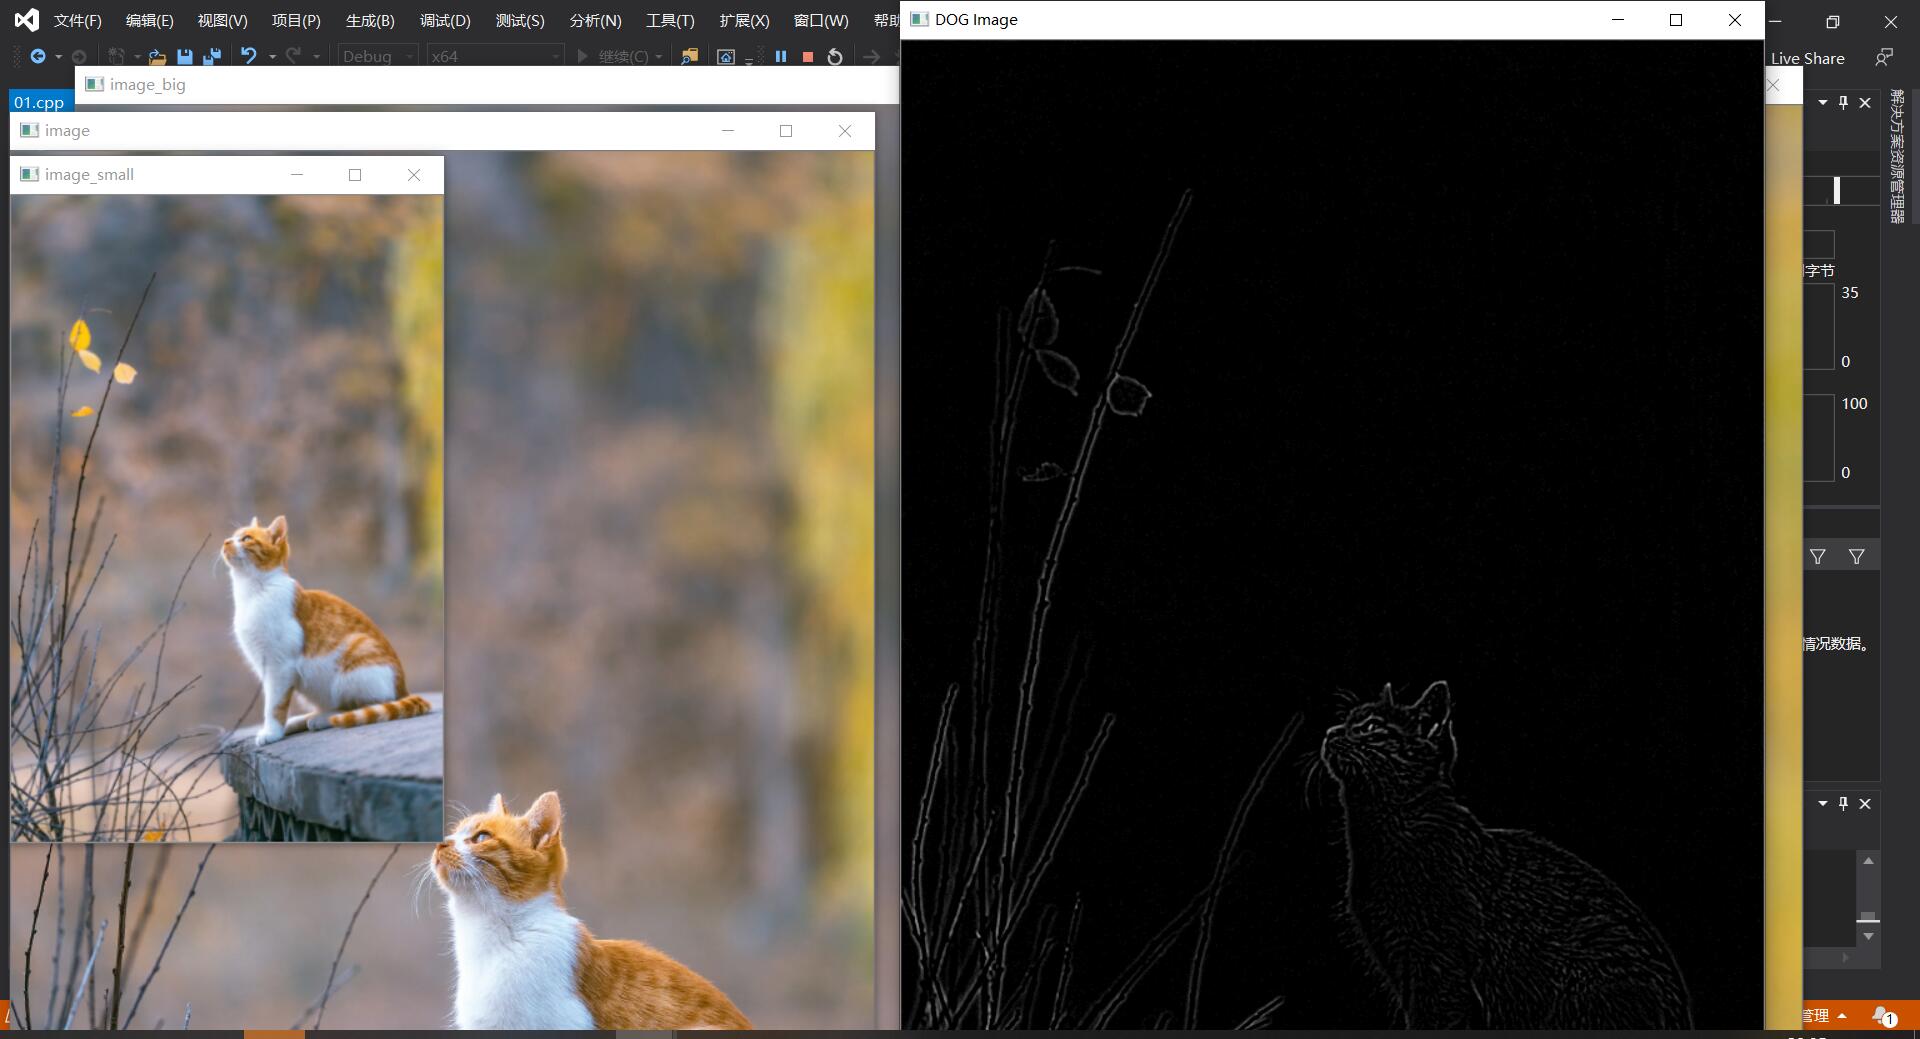
Task: Open the 生成(B) menu
Action: [x=371, y=20]
